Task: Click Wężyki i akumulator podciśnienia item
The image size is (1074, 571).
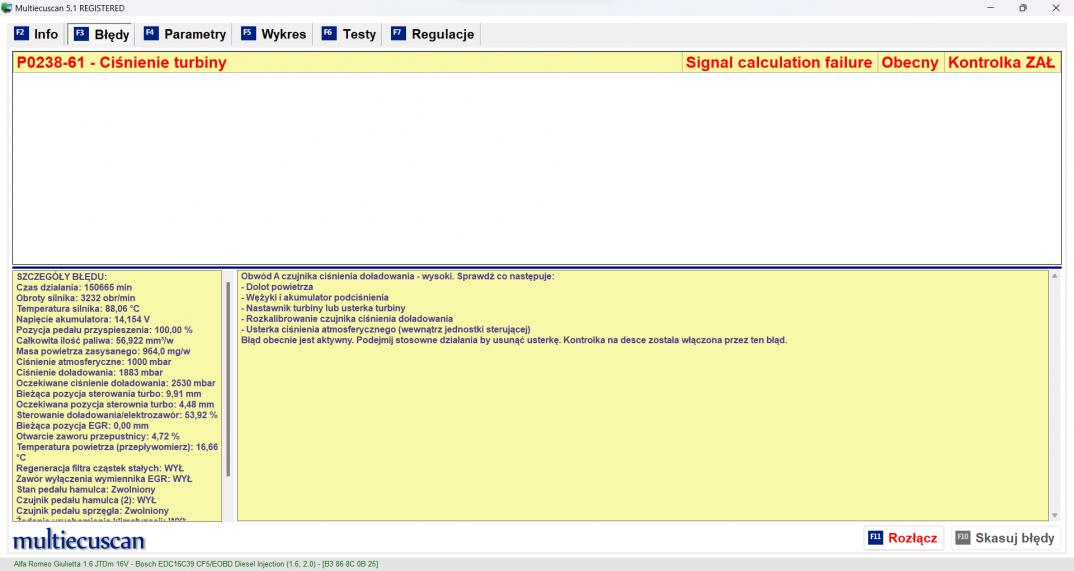Action: (x=314, y=298)
